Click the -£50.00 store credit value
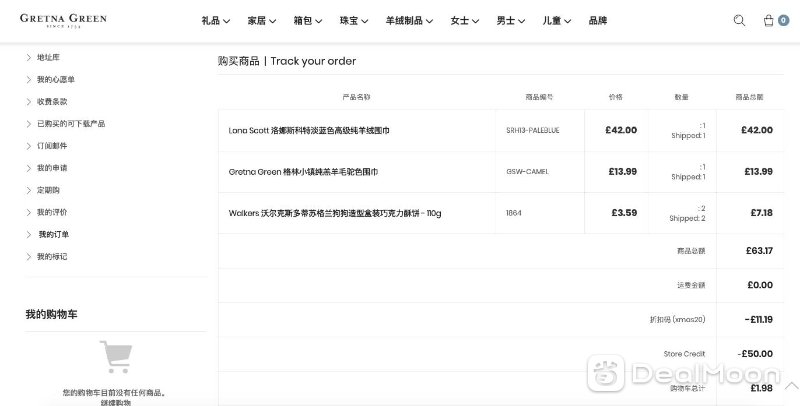 (755, 353)
